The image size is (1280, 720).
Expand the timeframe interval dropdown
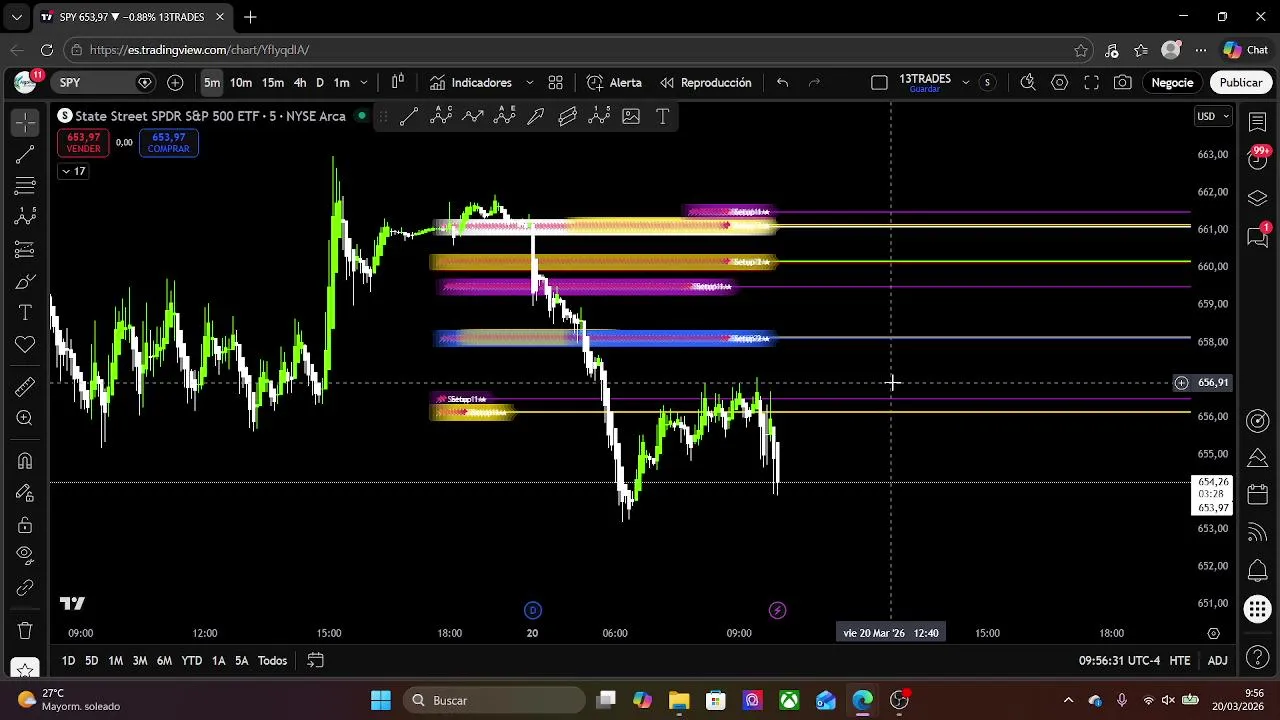(x=364, y=82)
